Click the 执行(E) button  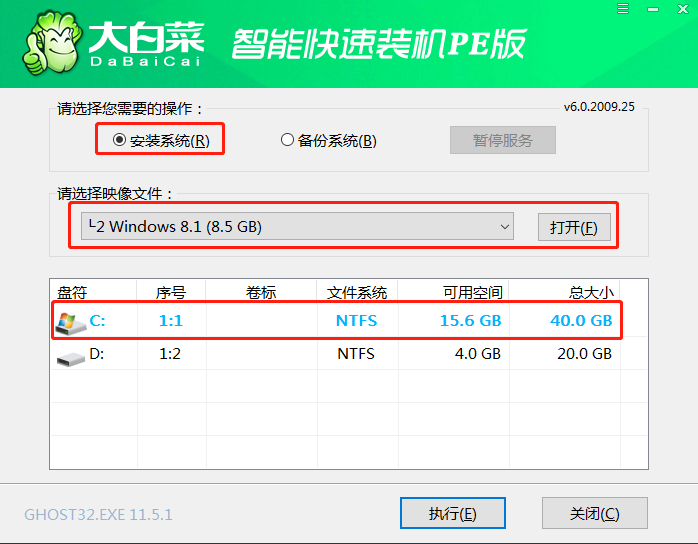pos(452,513)
